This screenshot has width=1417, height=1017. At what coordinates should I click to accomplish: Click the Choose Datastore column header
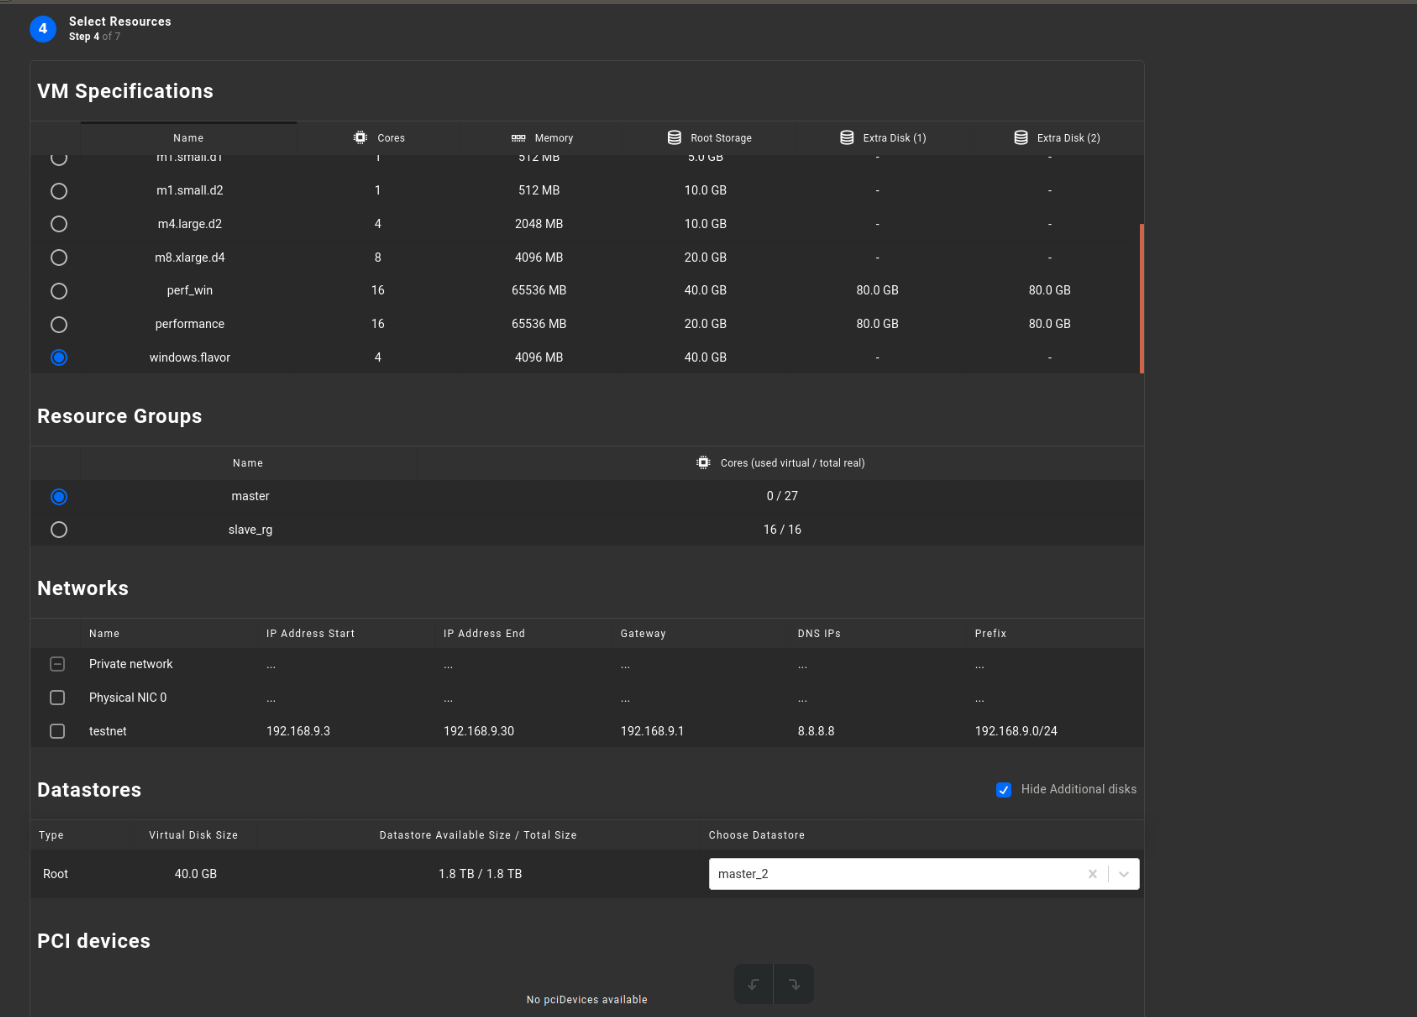(x=757, y=835)
